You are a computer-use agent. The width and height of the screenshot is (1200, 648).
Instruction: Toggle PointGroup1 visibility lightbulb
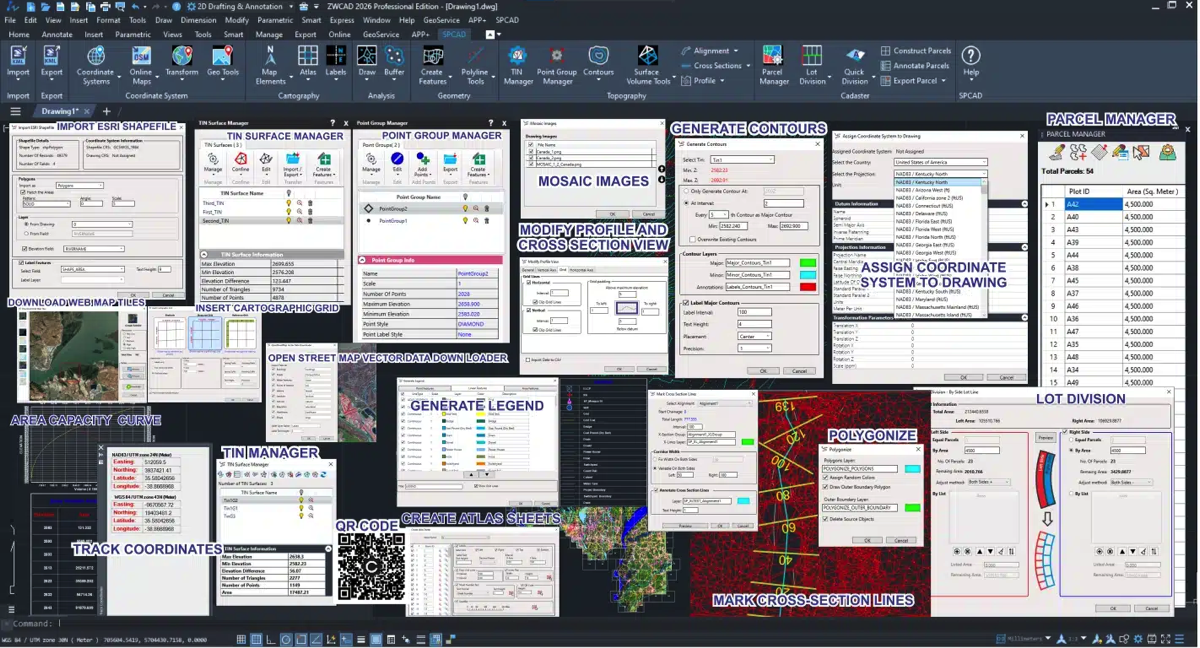(x=465, y=220)
